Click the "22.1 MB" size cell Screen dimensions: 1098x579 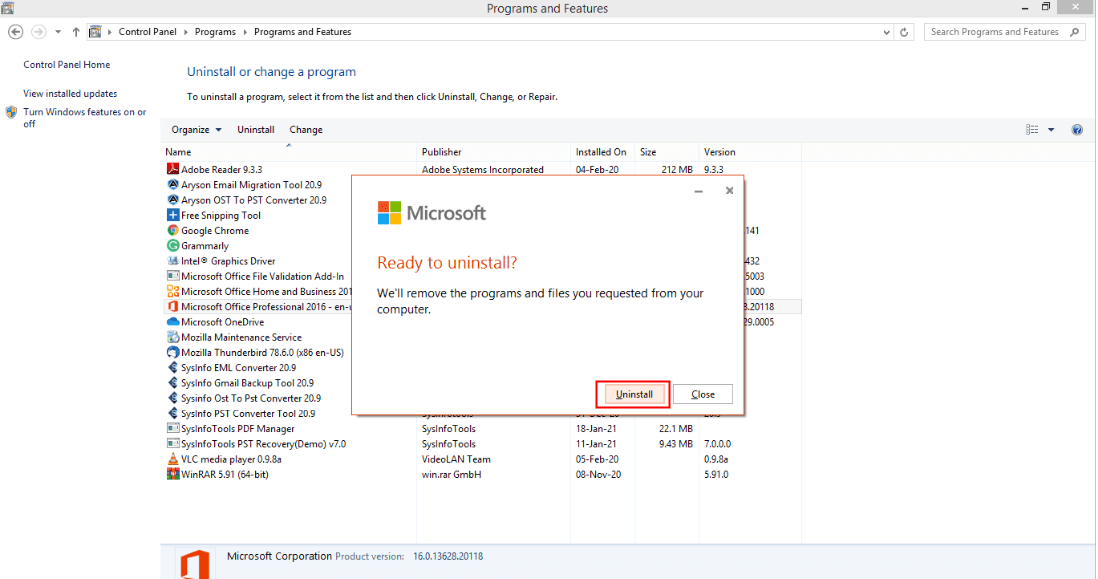(x=676, y=428)
